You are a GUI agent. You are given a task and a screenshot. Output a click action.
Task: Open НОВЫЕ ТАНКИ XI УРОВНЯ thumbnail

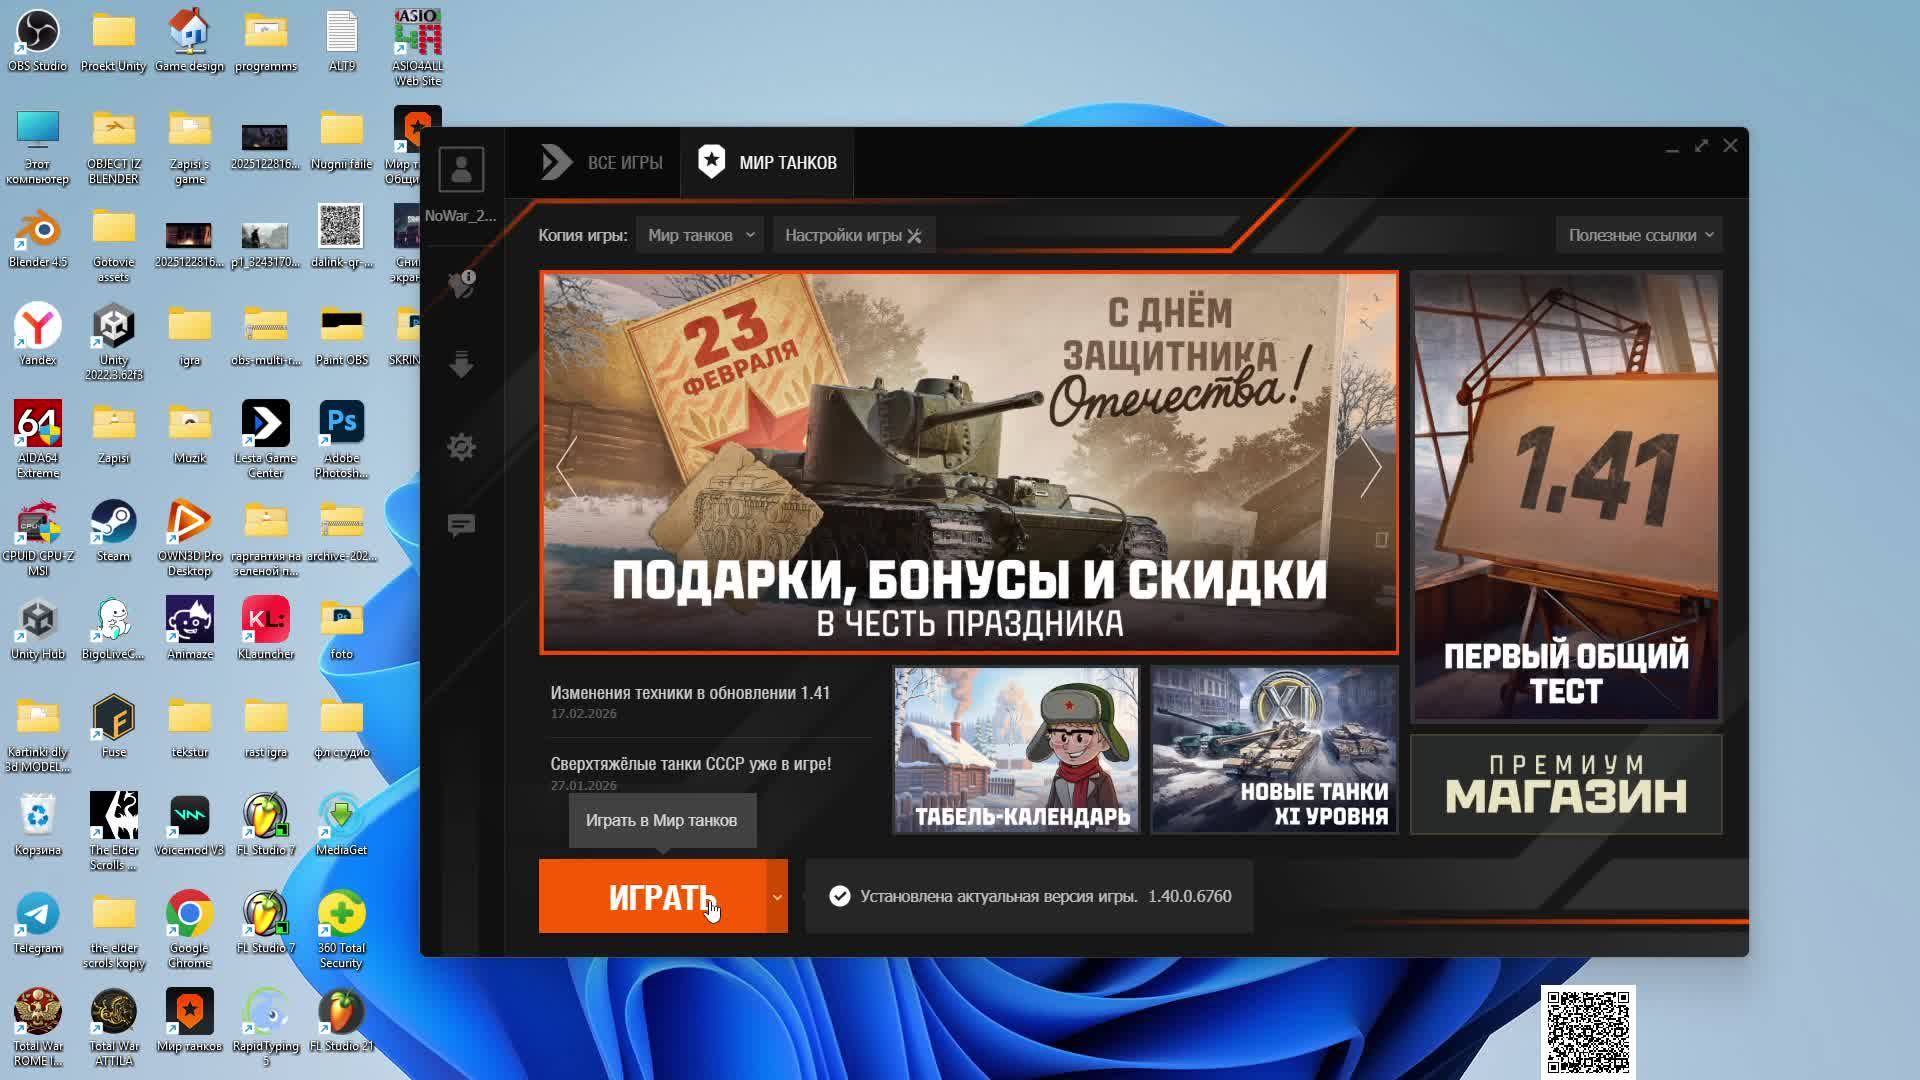click(x=1273, y=750)
